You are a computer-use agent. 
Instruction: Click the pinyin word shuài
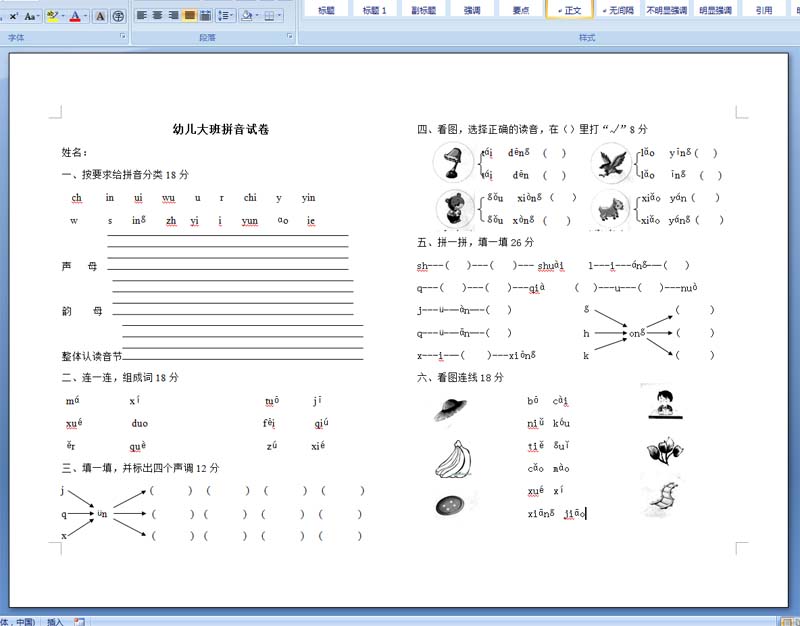coord(551,265)
